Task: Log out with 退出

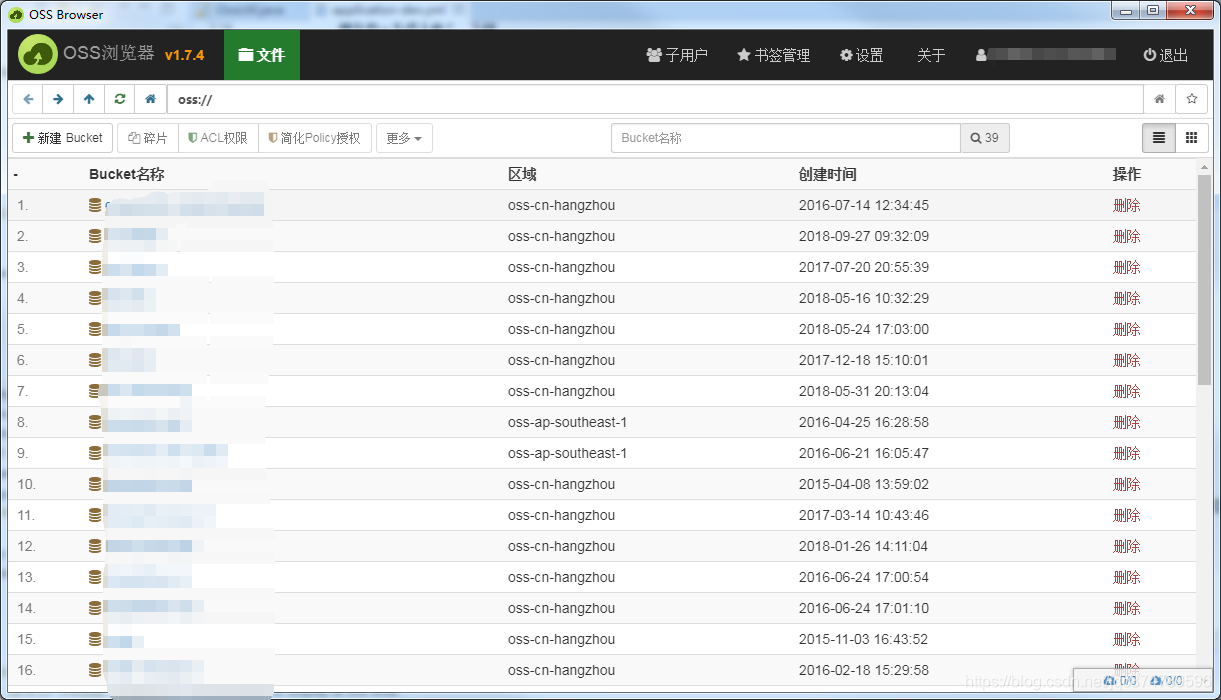Action: coord(1166,55)
